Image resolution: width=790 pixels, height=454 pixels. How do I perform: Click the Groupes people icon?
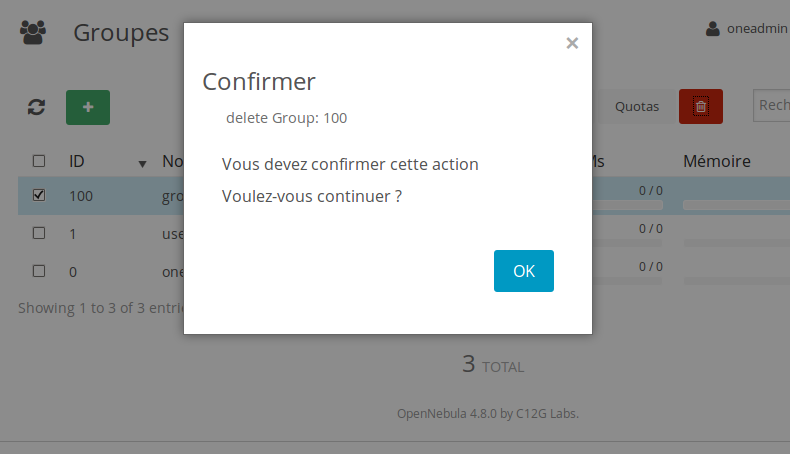(x=33, y=32)
